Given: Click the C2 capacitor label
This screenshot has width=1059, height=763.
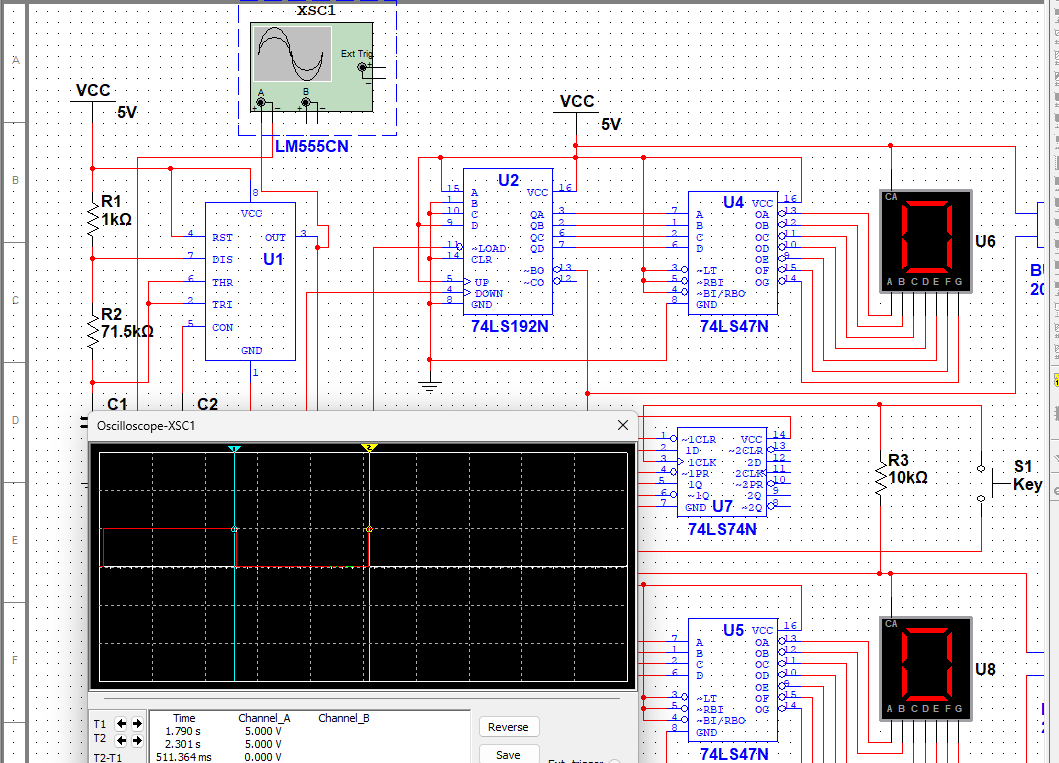Looking at the screenshot, I should (207, 404).
